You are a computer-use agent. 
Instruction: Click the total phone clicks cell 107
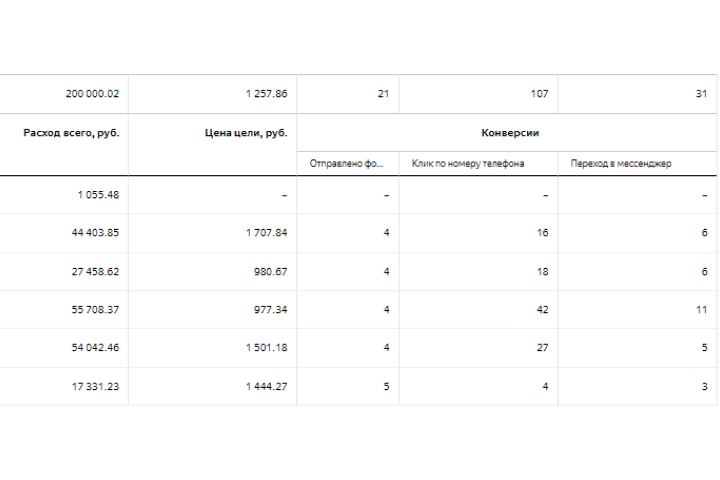pos(540,94)
